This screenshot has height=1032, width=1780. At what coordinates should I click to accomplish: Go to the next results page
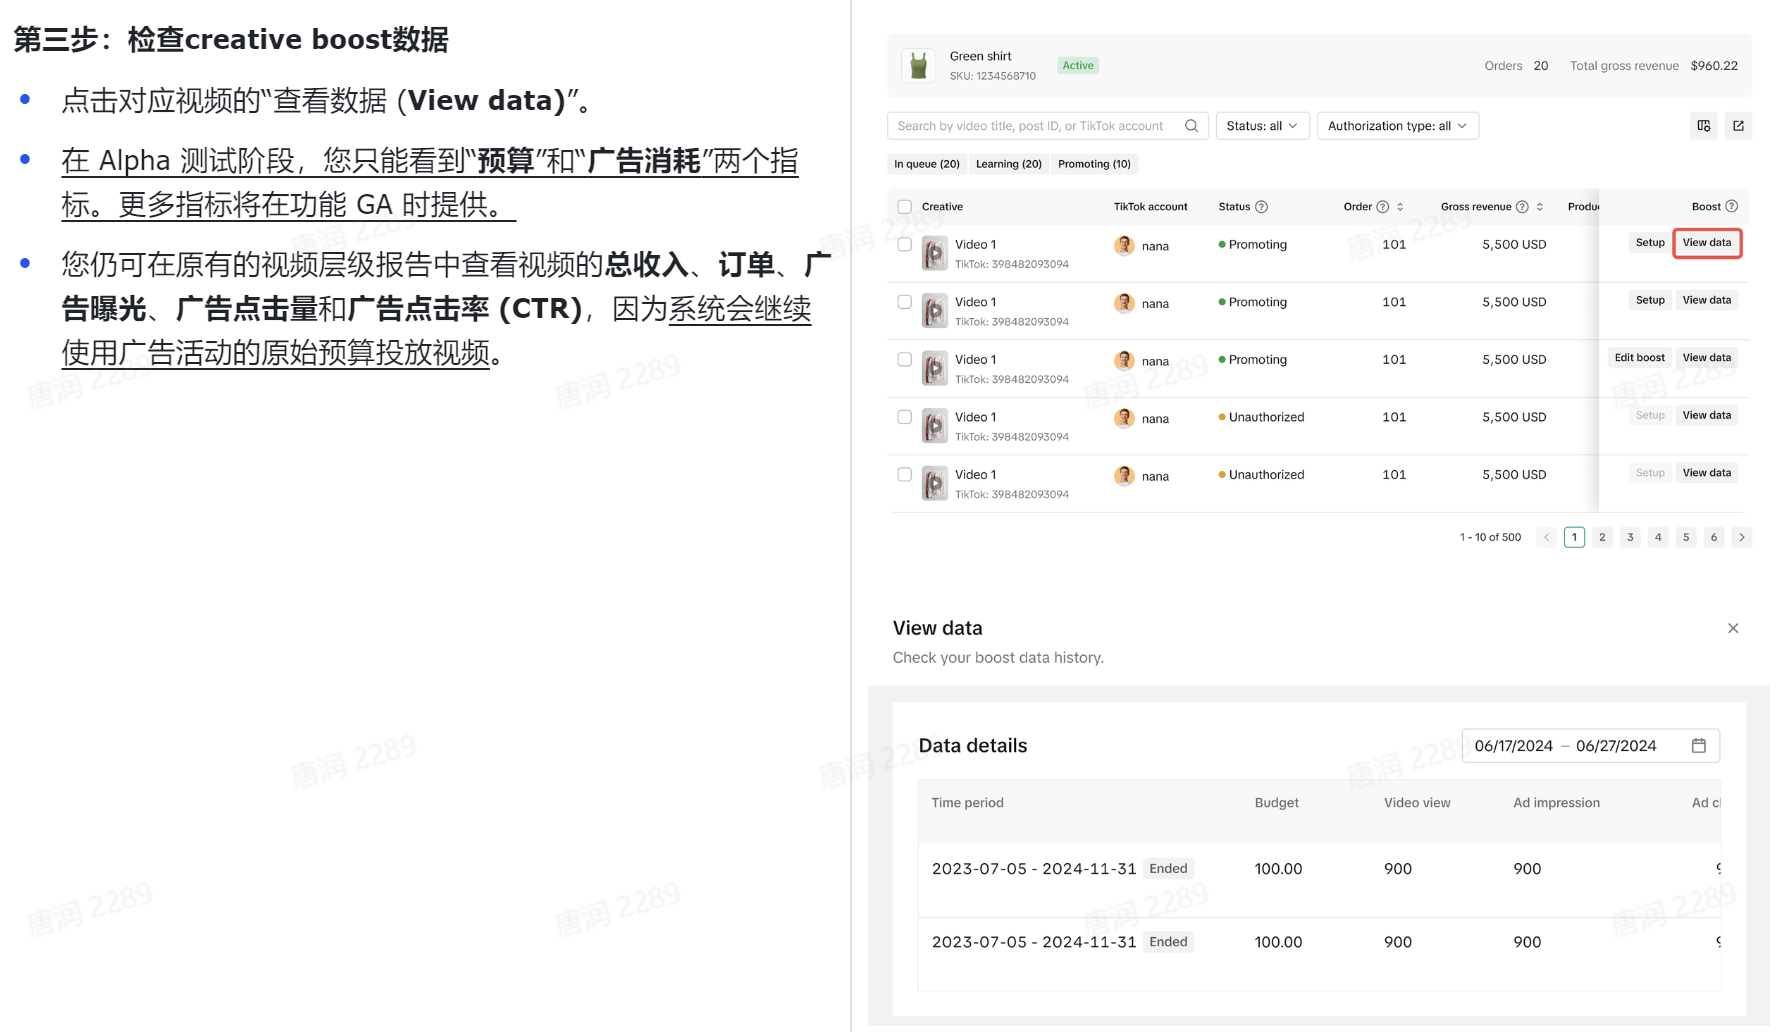[x=1741, y=537]
